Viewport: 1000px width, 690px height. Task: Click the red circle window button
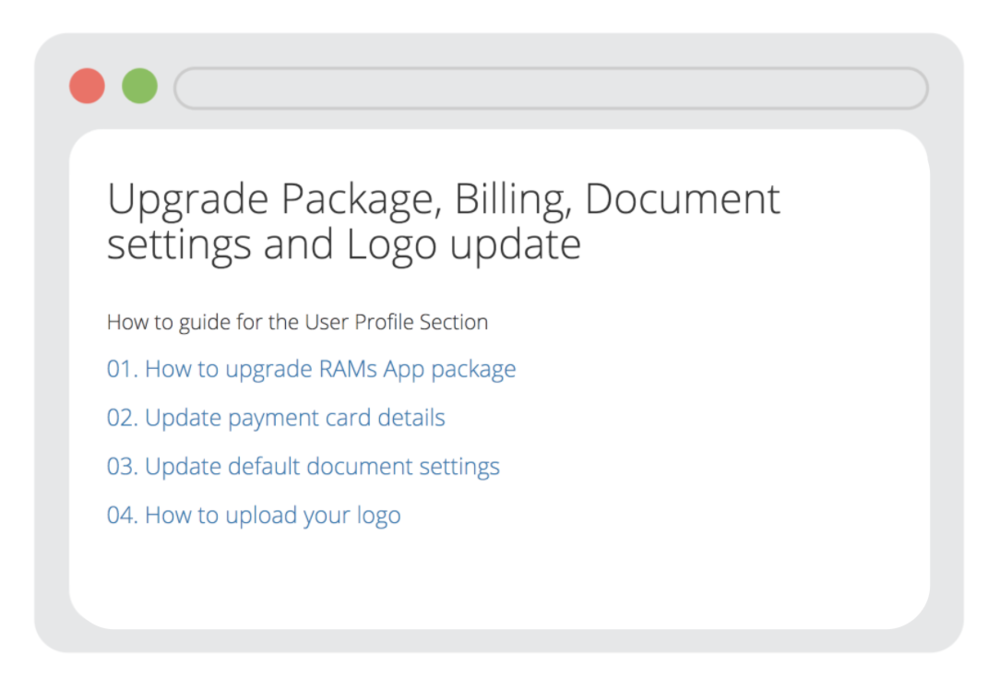(87, 85)
